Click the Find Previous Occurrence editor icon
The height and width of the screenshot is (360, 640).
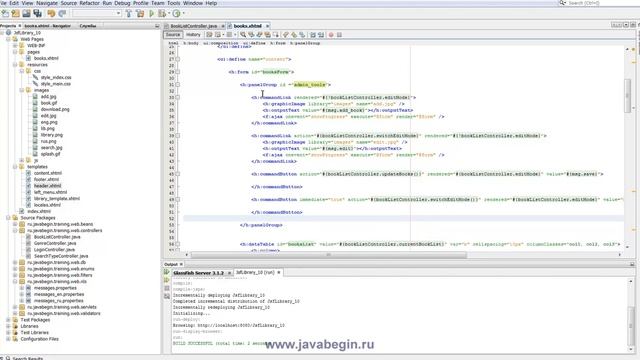tap(251, 35)
